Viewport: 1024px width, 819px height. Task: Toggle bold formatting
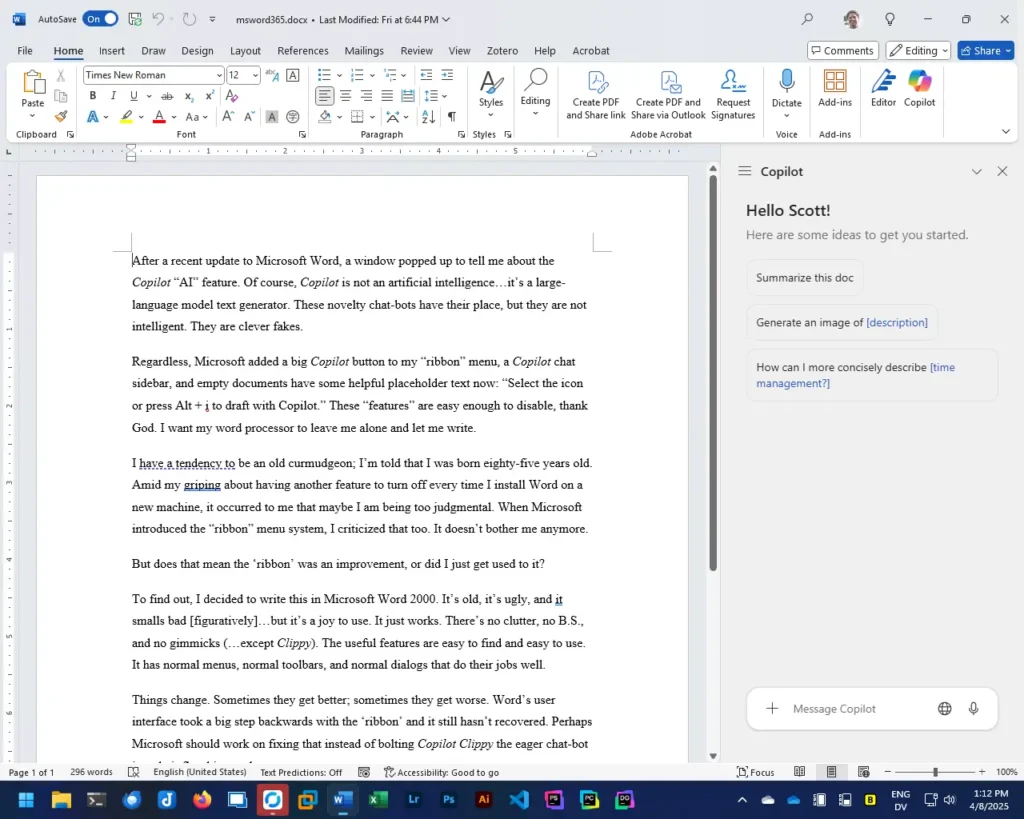click(x=93, y=96)
